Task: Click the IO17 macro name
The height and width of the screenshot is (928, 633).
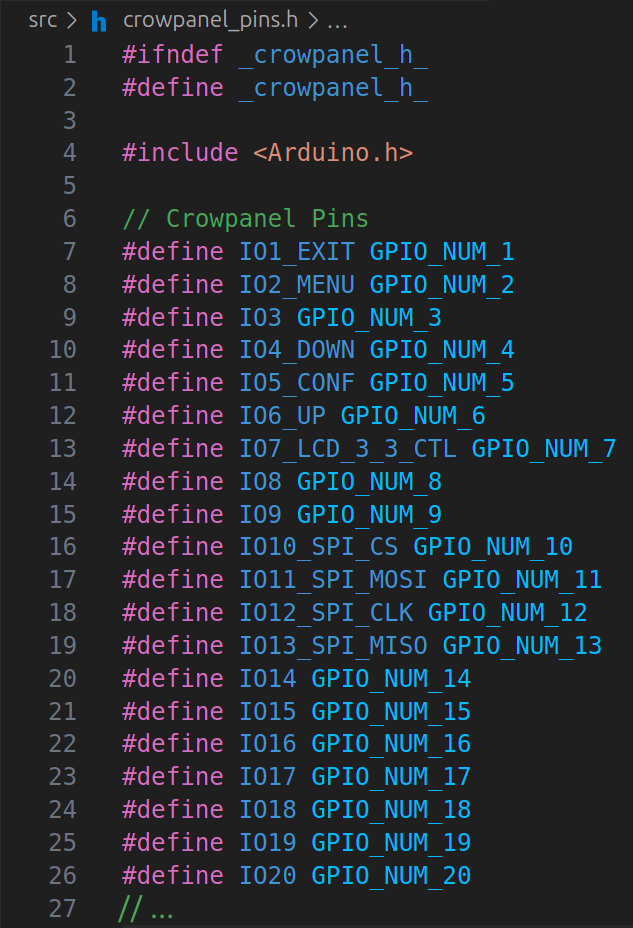Action: tap(267, 777)
